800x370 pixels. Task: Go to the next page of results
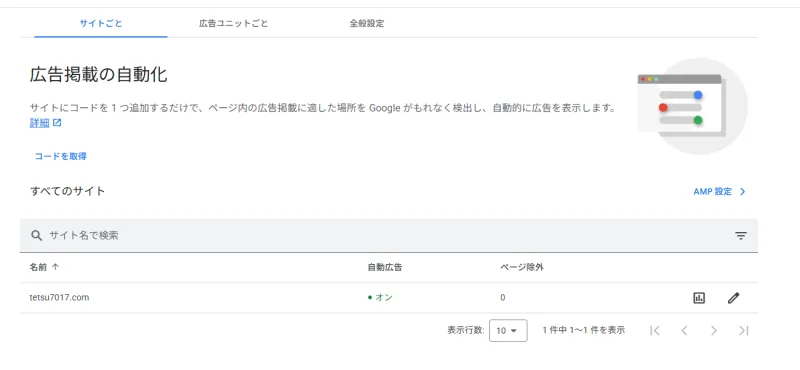coord(714,331)
